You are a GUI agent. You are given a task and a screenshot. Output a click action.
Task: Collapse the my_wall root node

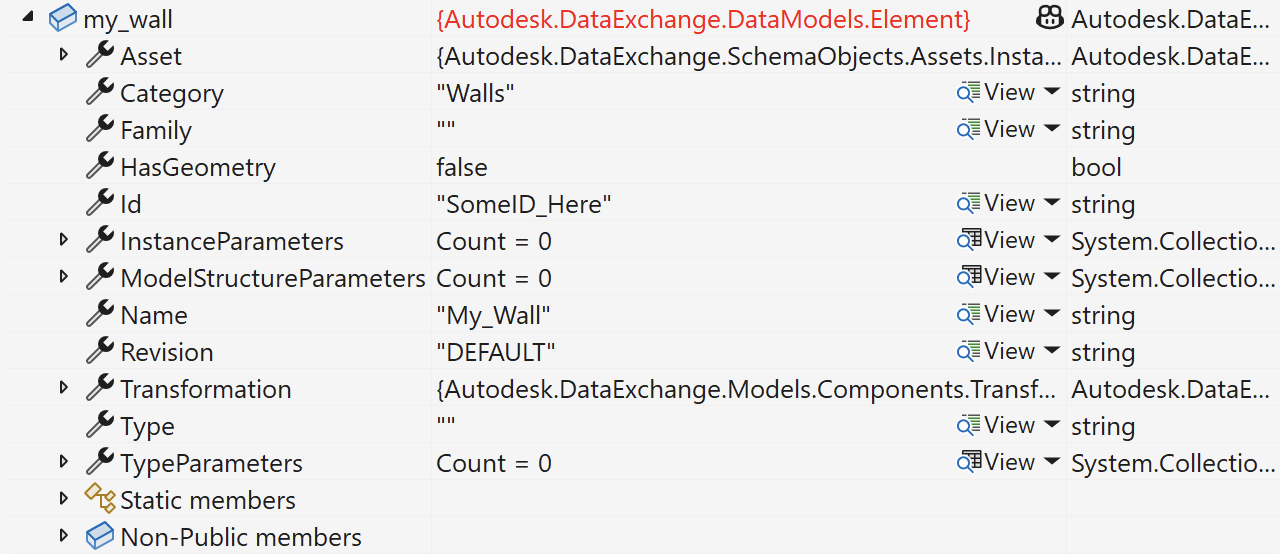pos(27,18)
